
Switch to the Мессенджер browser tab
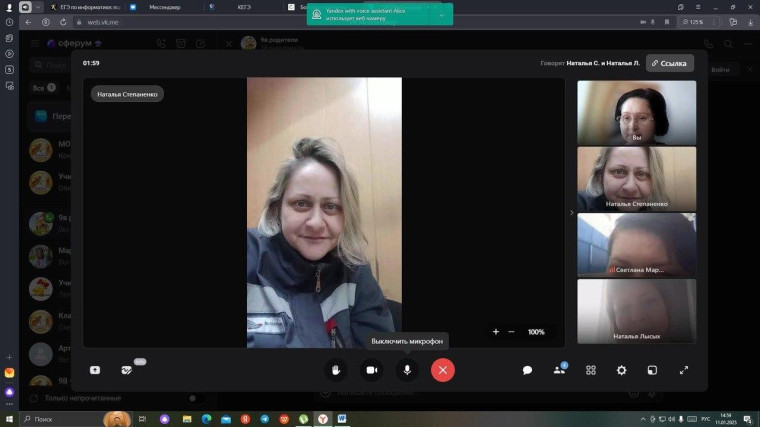[x=164, y=7]
